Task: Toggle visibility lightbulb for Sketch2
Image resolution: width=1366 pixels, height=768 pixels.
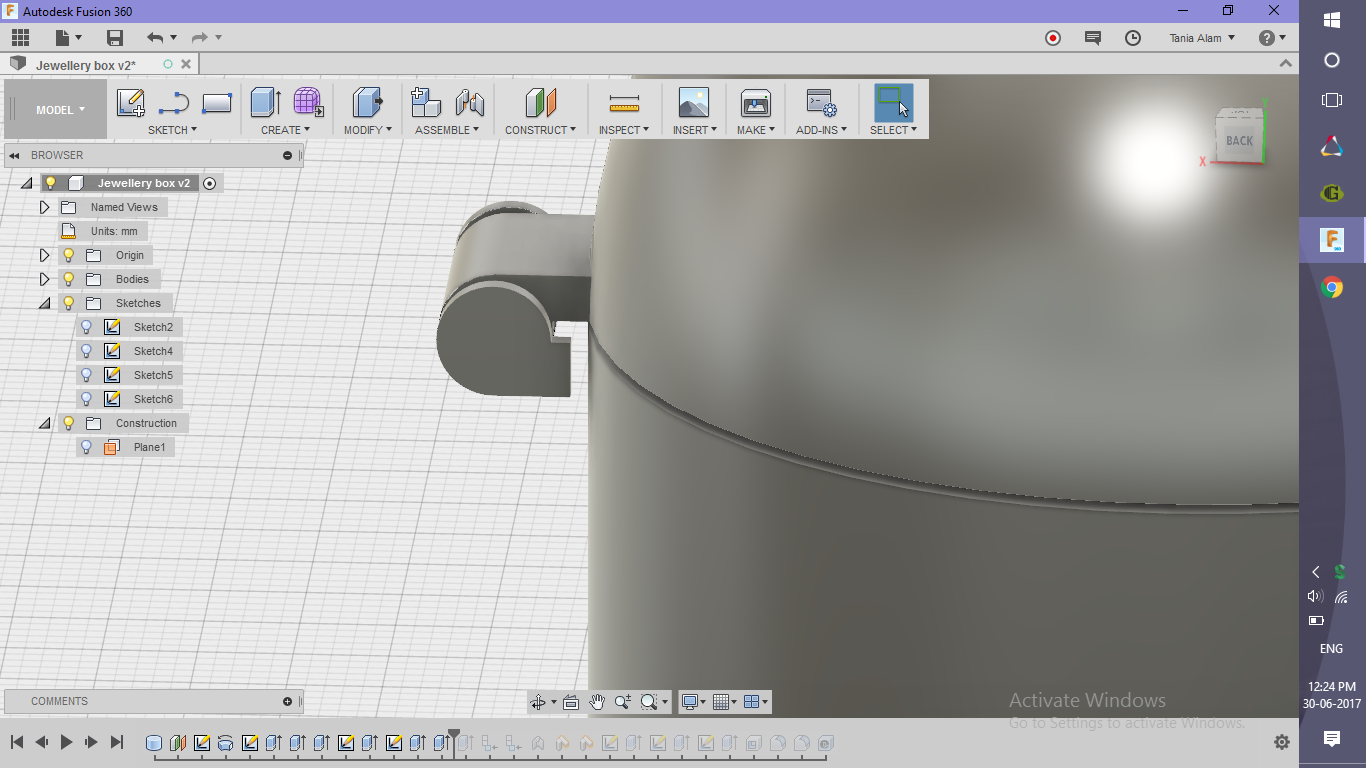Action: coord(86,327)
